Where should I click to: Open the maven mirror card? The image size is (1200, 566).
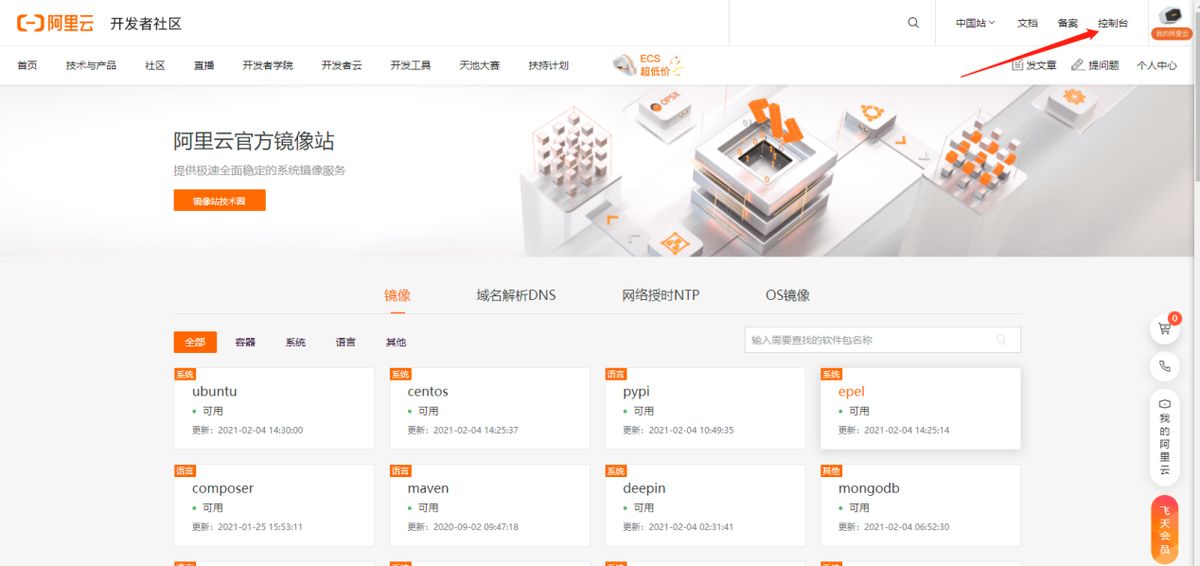coord(489,505)
